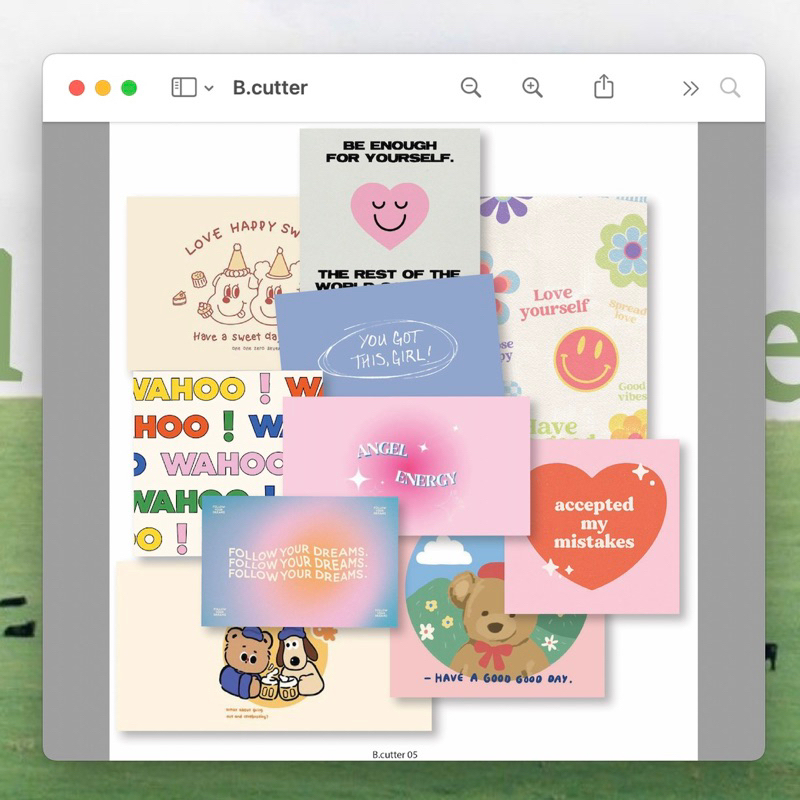Image resolution: width=800 pixels, height=800 pixels.
Task: Expand the sidebar view options chevron
Action: click(209, 88)
